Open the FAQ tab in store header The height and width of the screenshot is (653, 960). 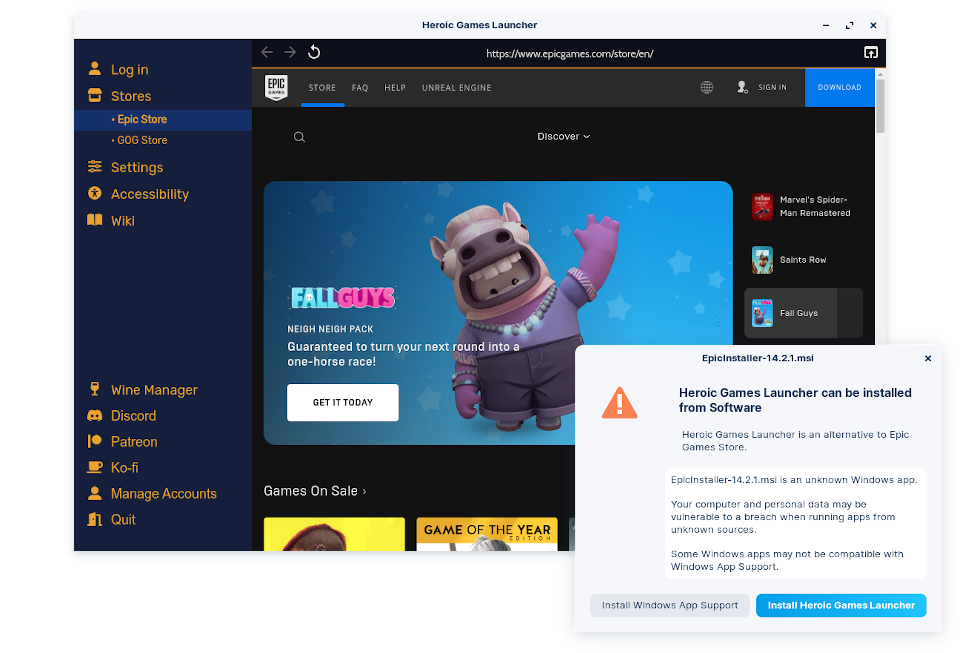coord(360,88)
